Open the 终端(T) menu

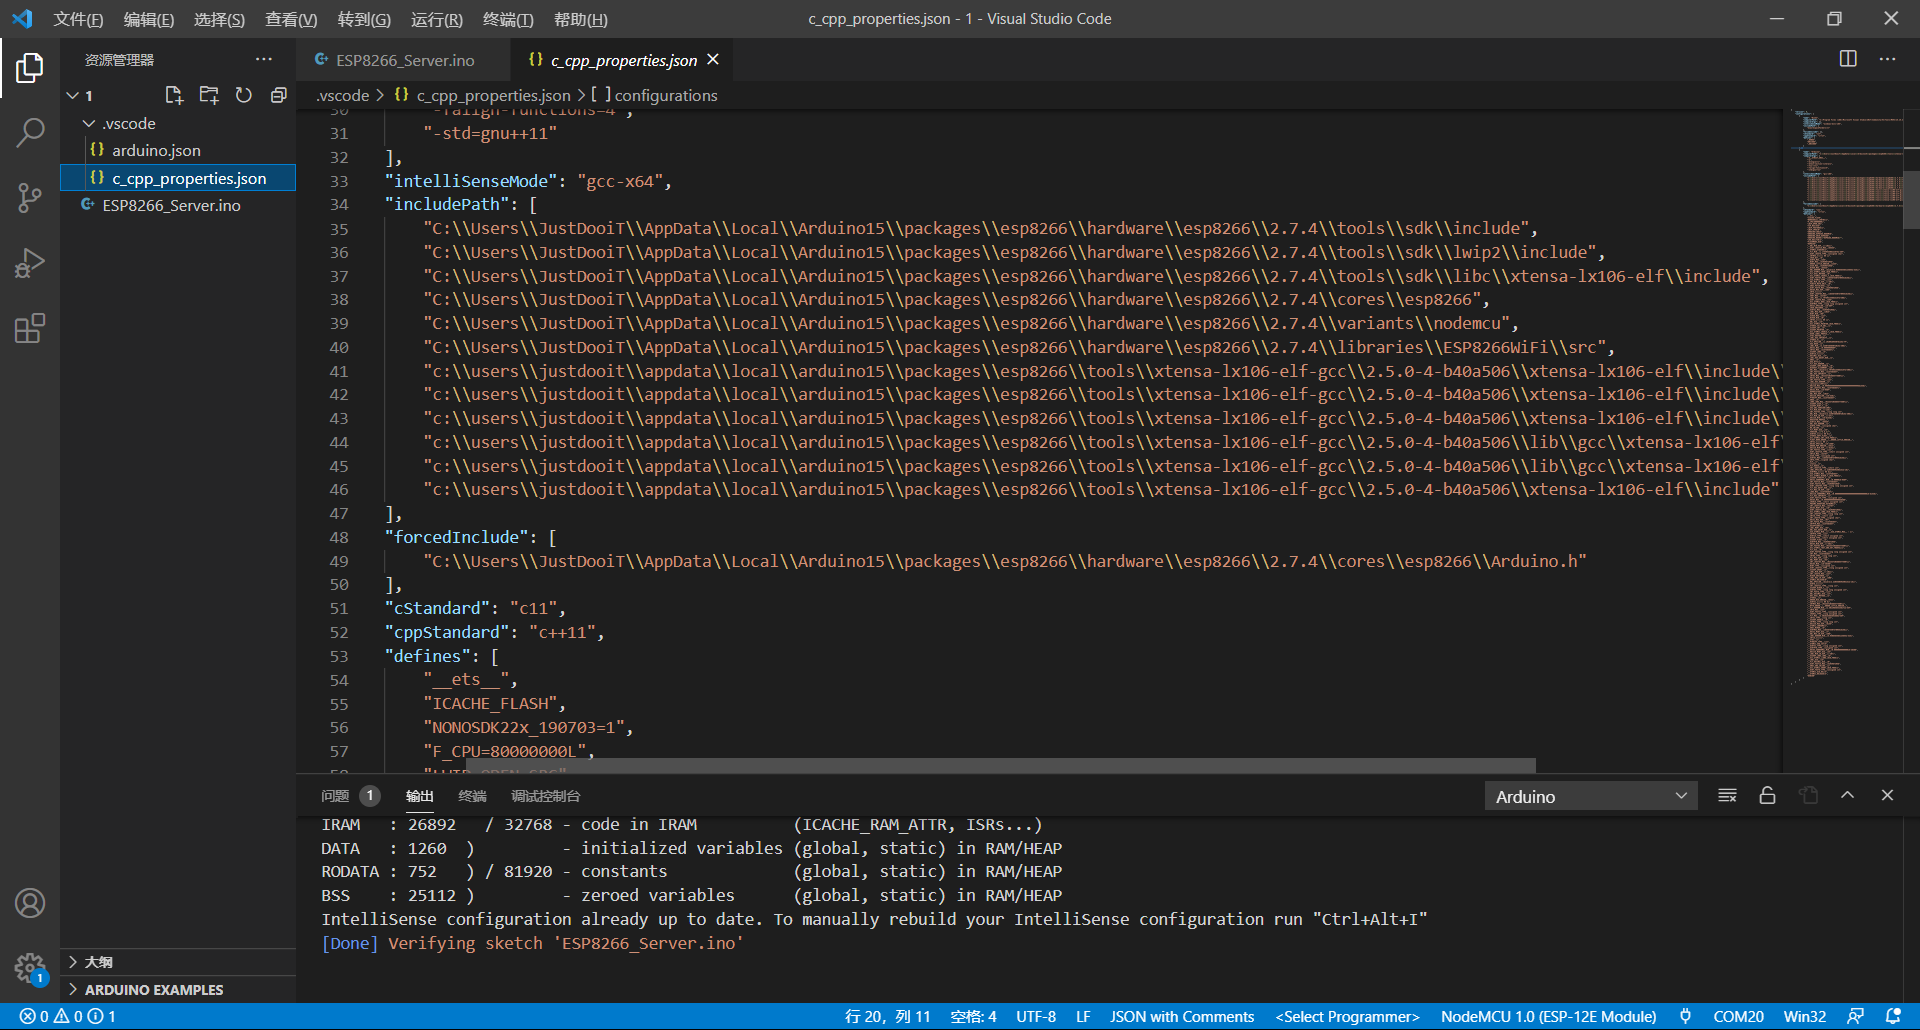(508, 19)
